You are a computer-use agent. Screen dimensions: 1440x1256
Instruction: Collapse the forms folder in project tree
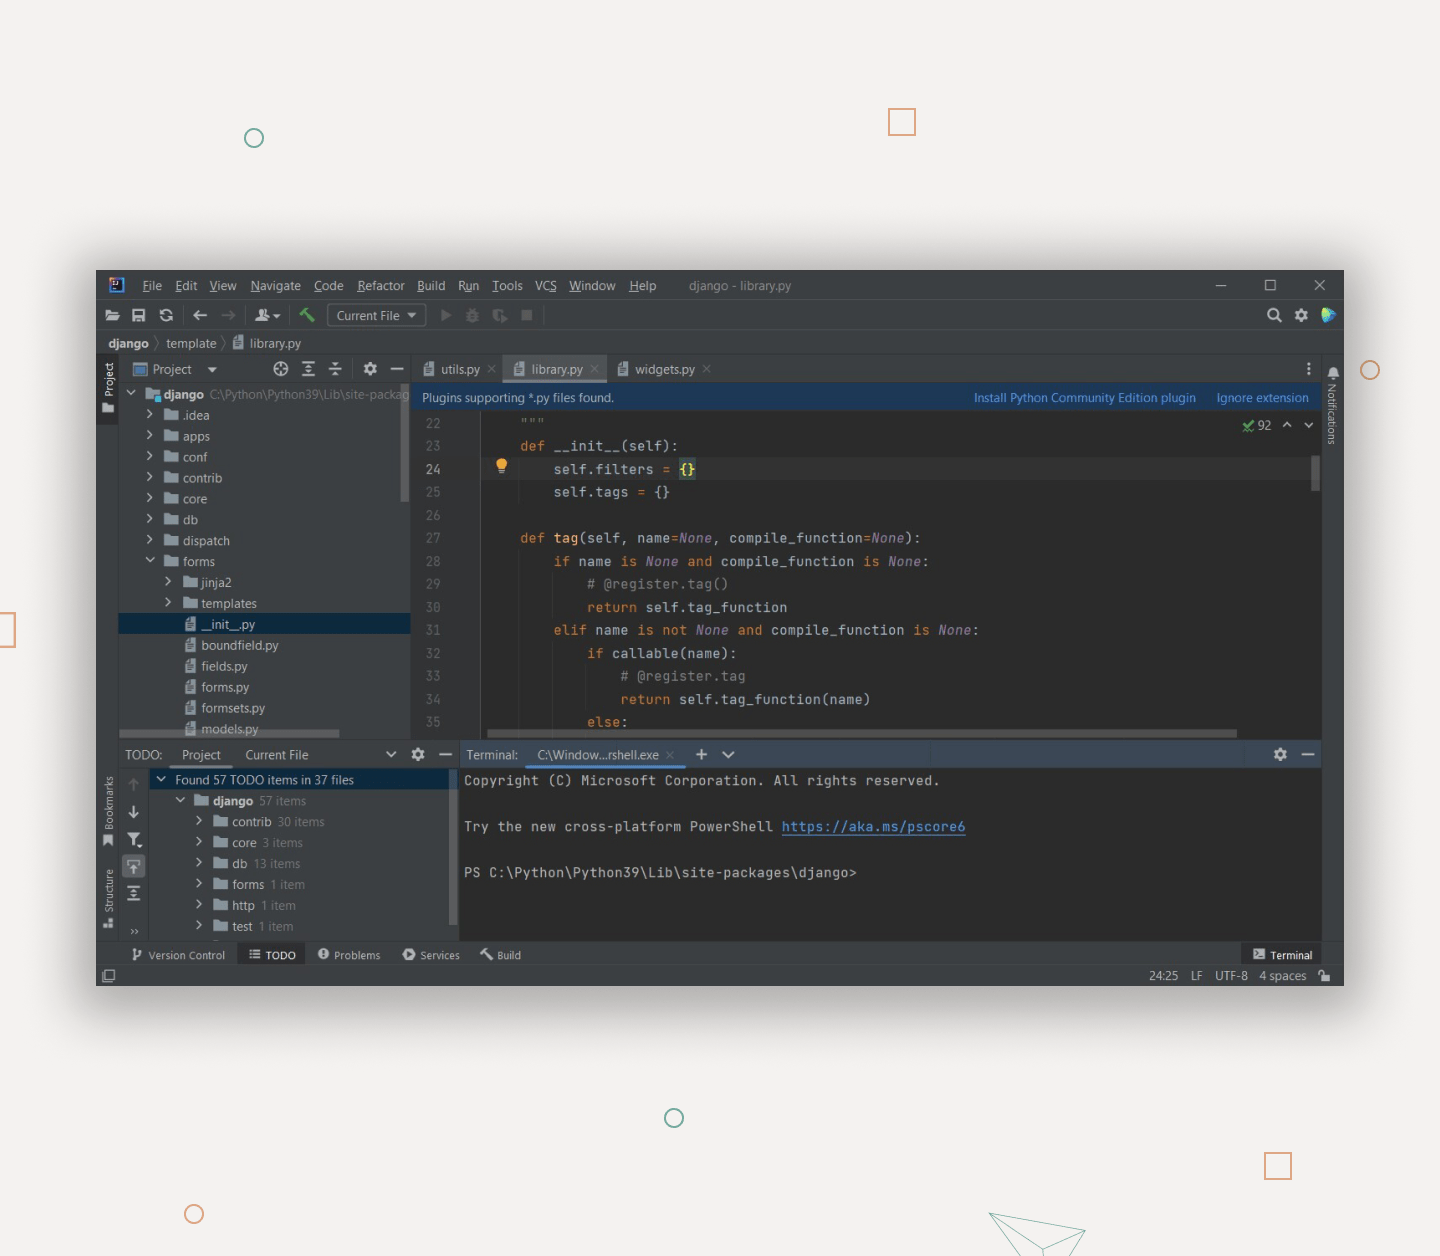(150, 561)
